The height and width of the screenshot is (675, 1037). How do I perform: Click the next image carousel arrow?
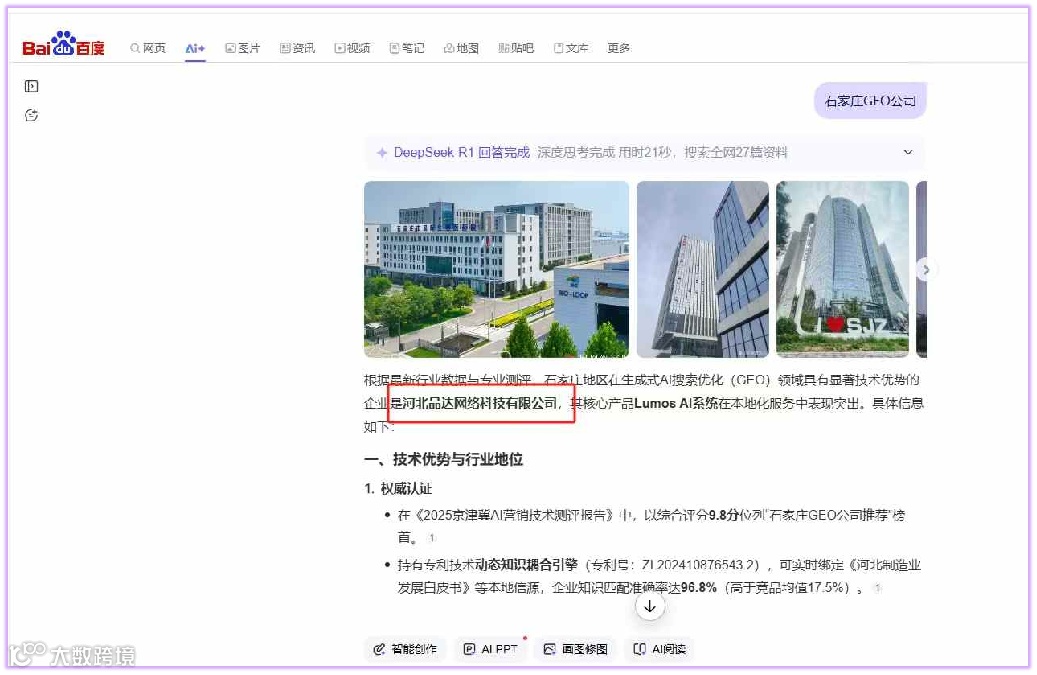(926, 269)
